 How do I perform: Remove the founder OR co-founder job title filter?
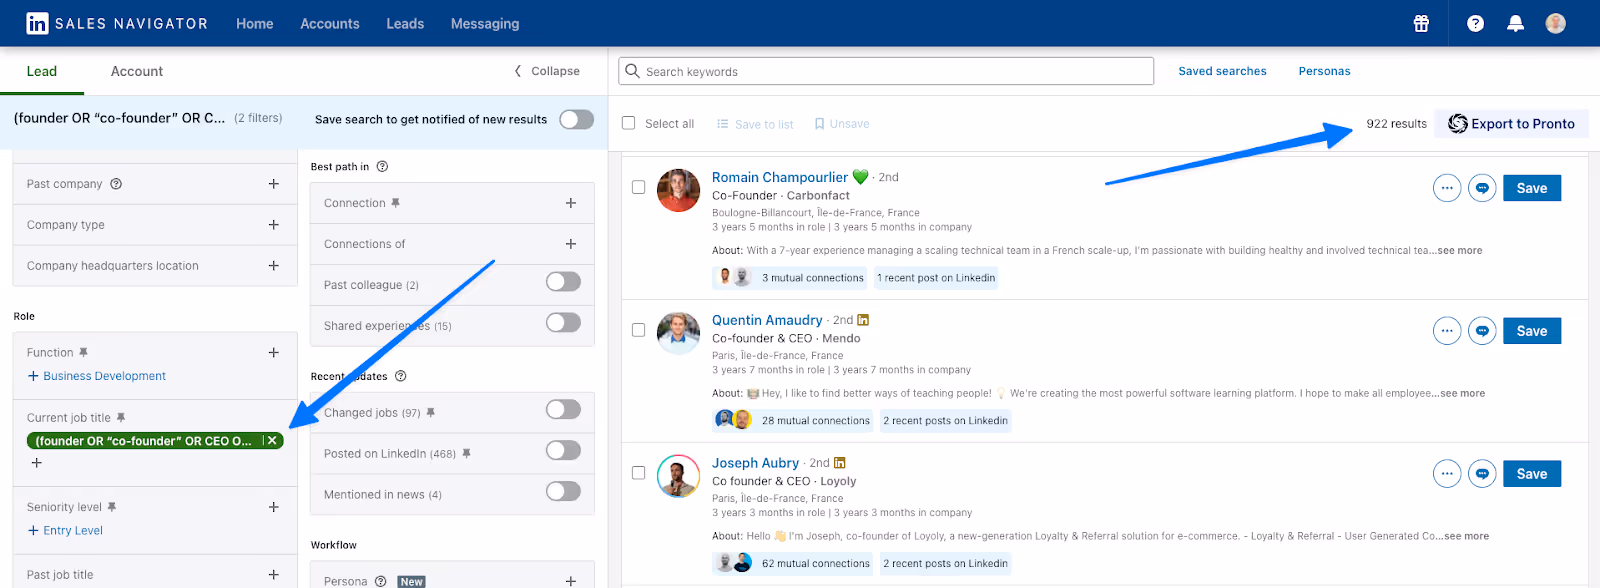tap(272, 441)
